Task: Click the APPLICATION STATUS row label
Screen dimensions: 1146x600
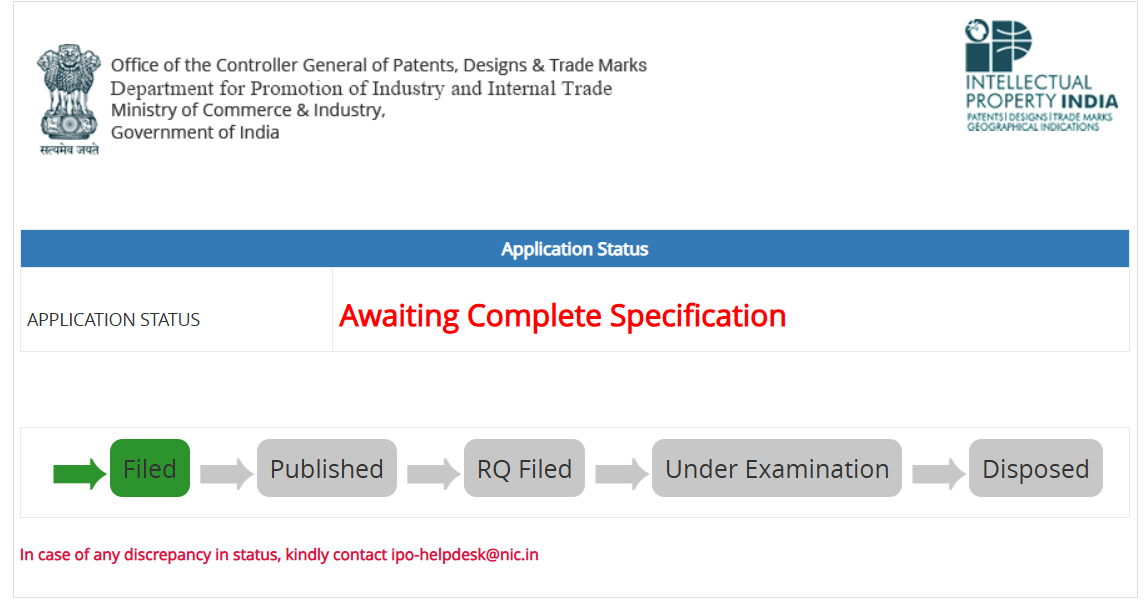Action: pyautogui.click(x=114, y=320)
